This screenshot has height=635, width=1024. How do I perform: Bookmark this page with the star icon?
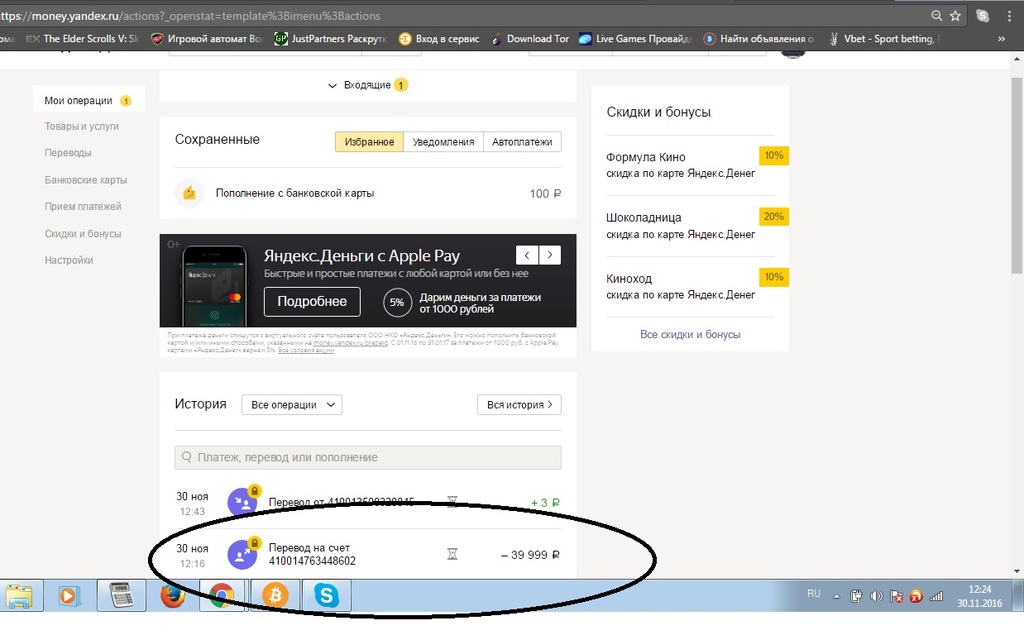click(x=955, y=15)
